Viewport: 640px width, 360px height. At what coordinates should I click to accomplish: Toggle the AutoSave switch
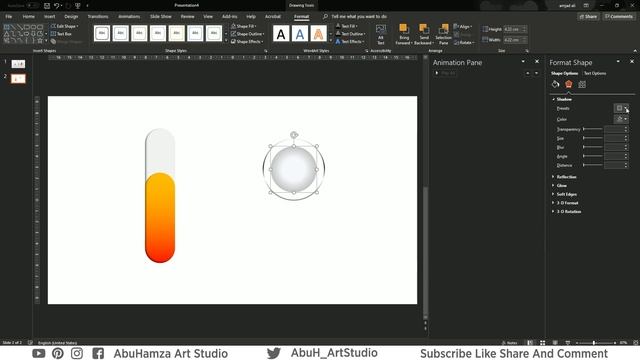[32, 6]
